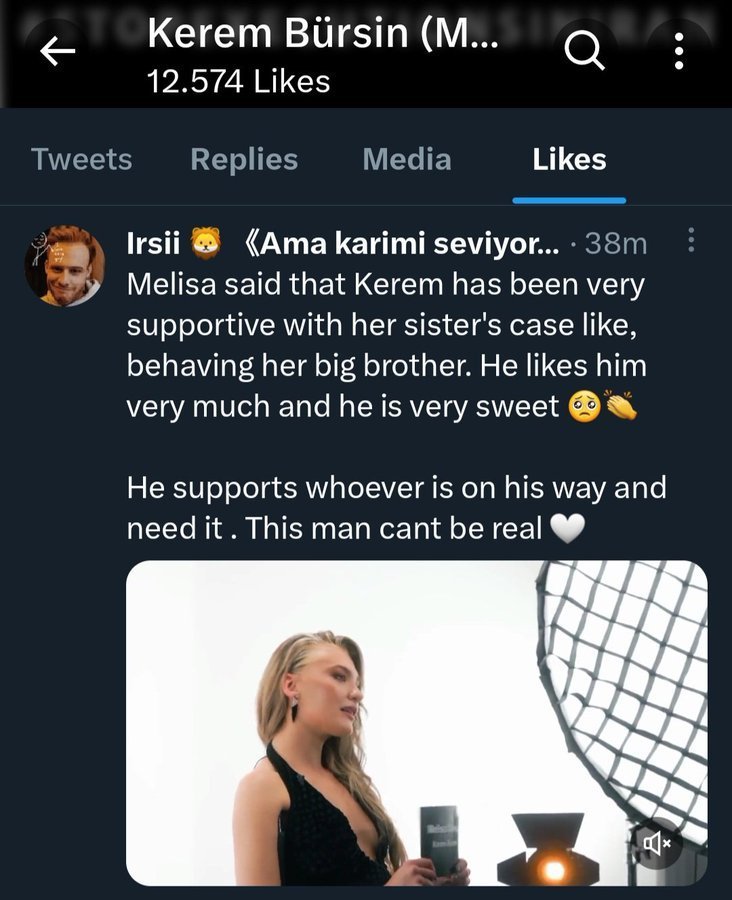Play the video of the blonde woman
Screen dimensions: 732x900
click(416, 722)
